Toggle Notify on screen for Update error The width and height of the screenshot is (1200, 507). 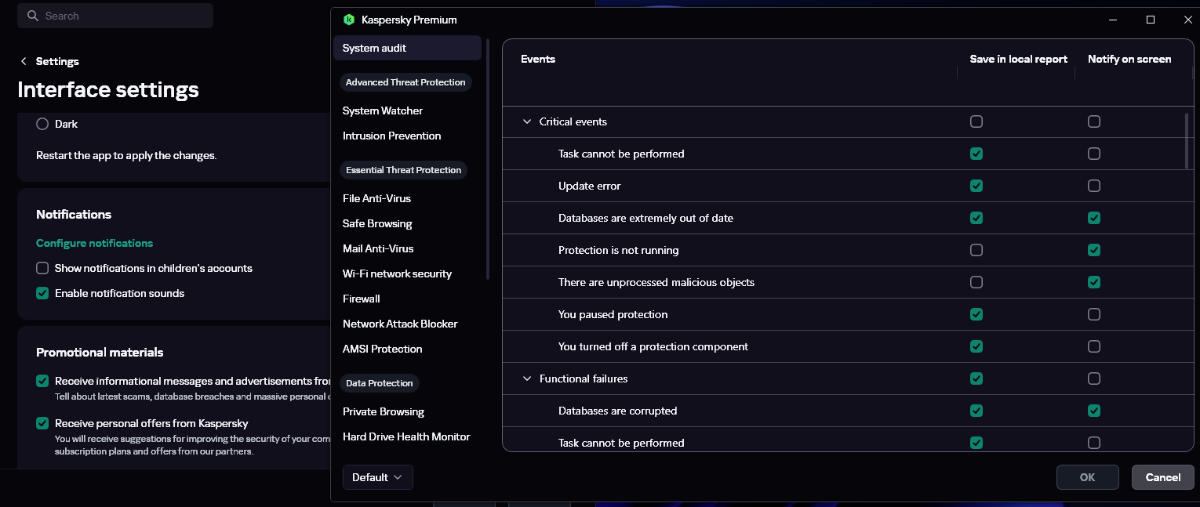click(1094, 186)
